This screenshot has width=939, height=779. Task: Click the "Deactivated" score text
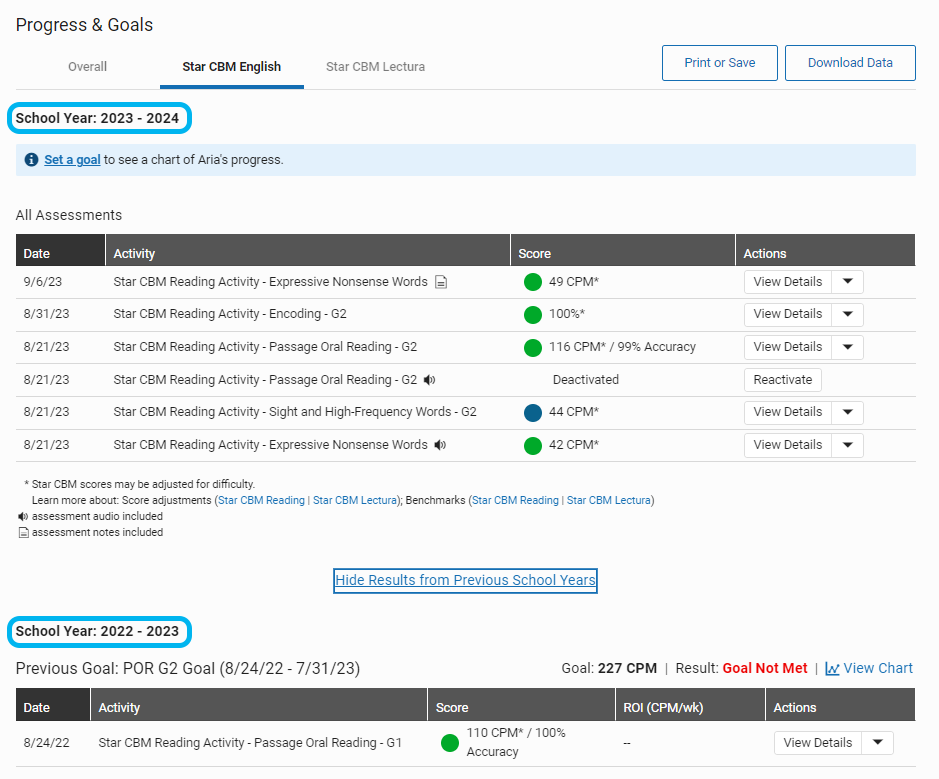[x=586, y=380]
